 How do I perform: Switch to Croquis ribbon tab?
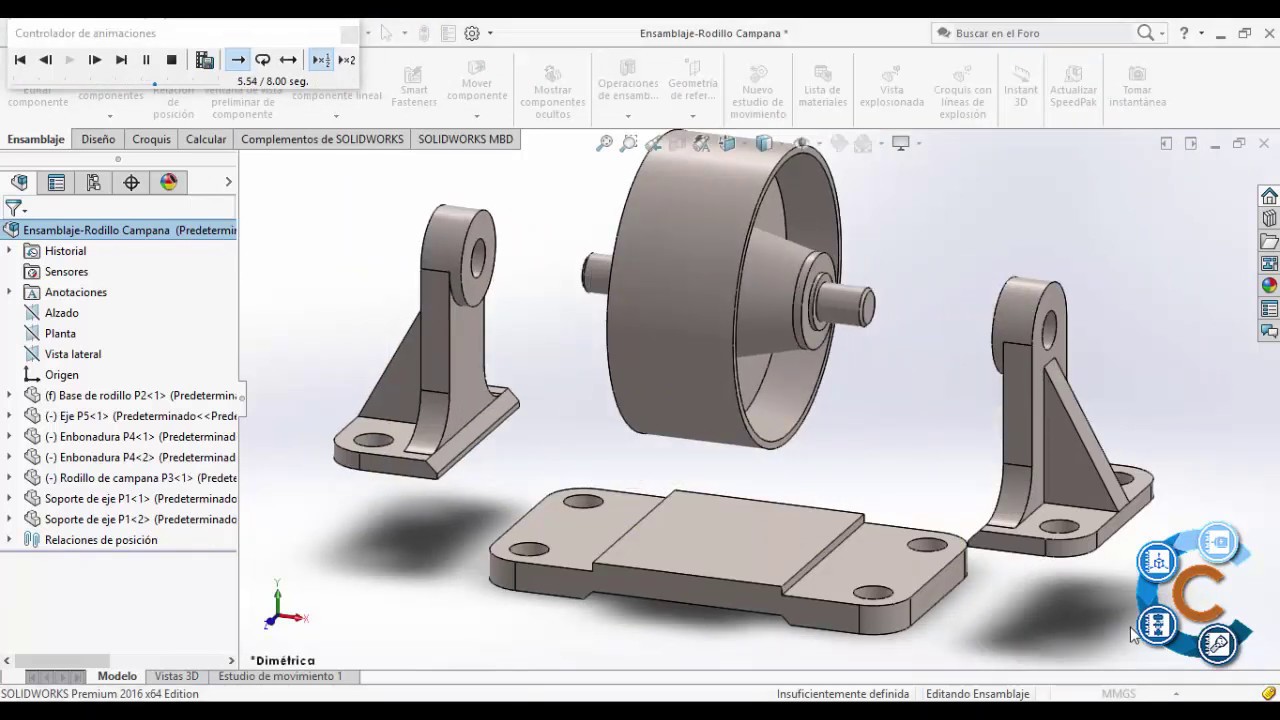151,139
